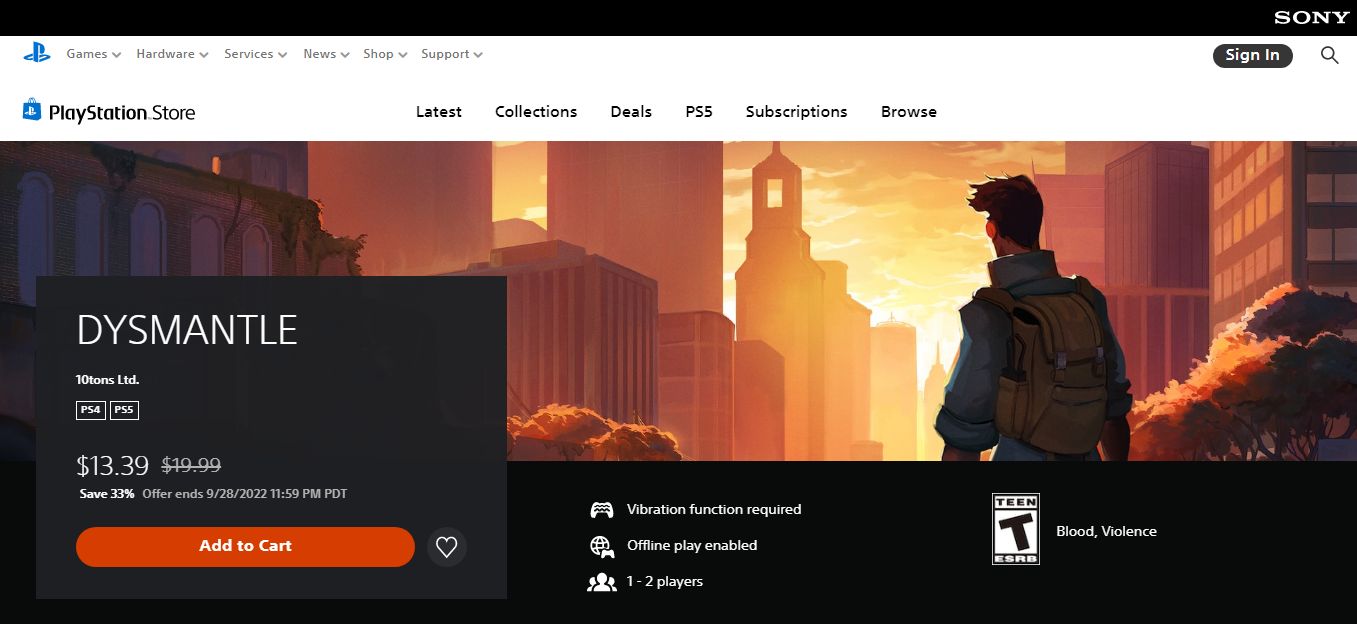Open the Latest store tab
Image resolution: width=1357 pixels, height=624 pixels.
439,112
